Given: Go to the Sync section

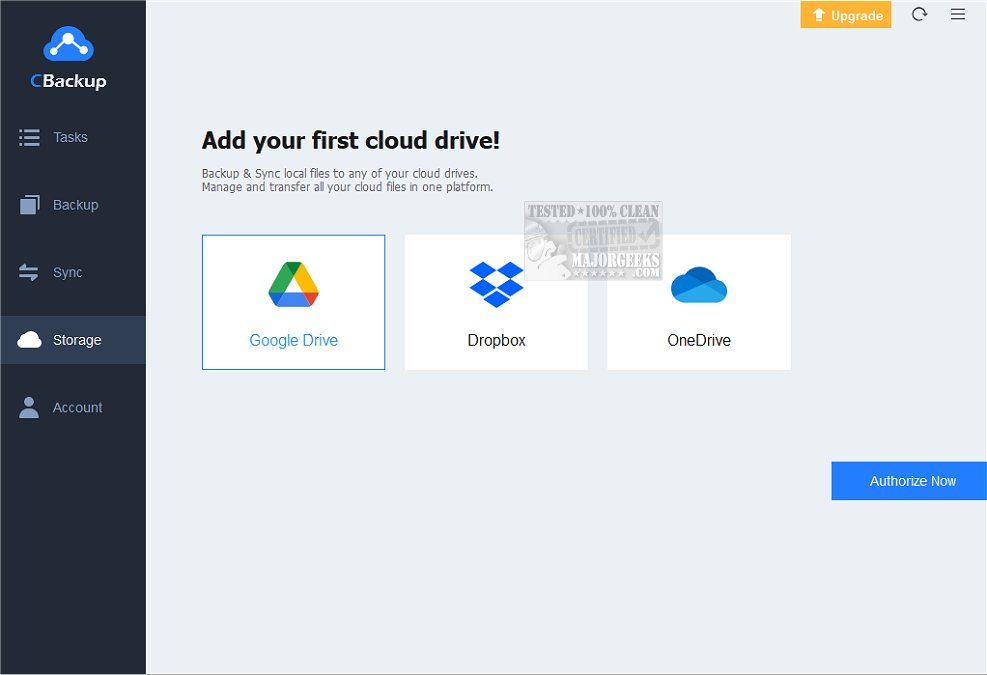Looking at the screenshot, I should 73,272.
